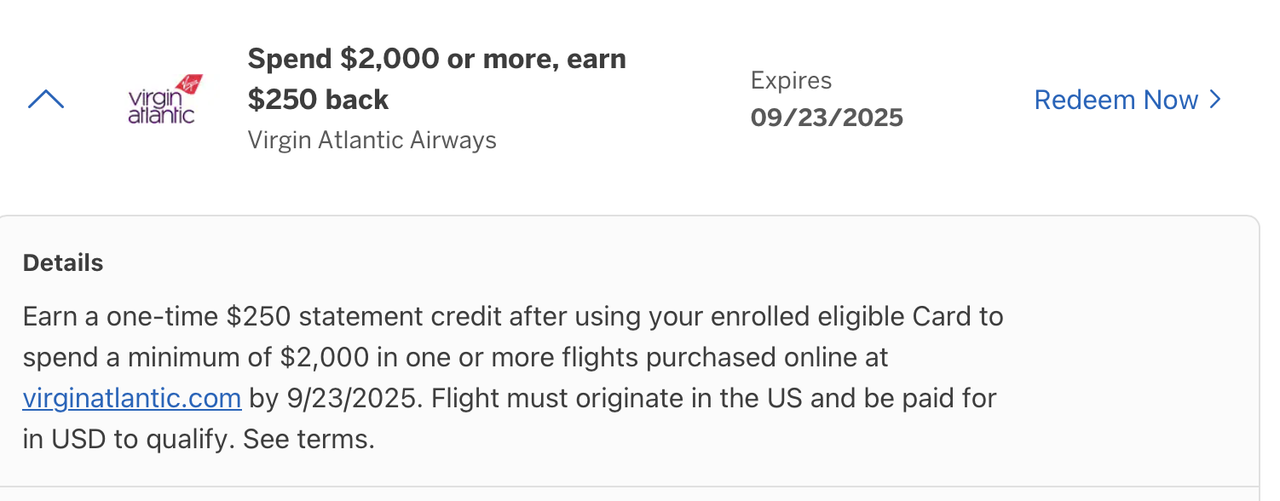Click the Details heading

[62, 263]
